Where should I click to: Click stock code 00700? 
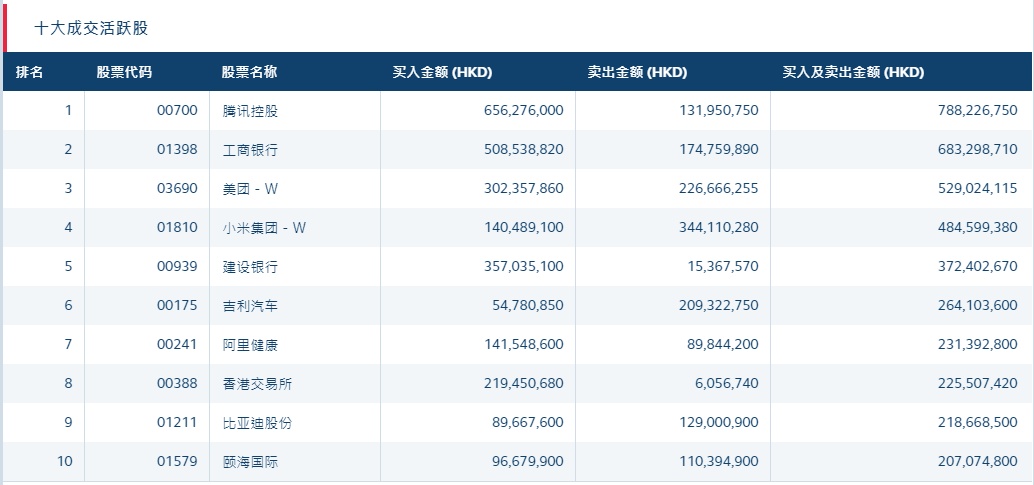[x=178, y=111]
